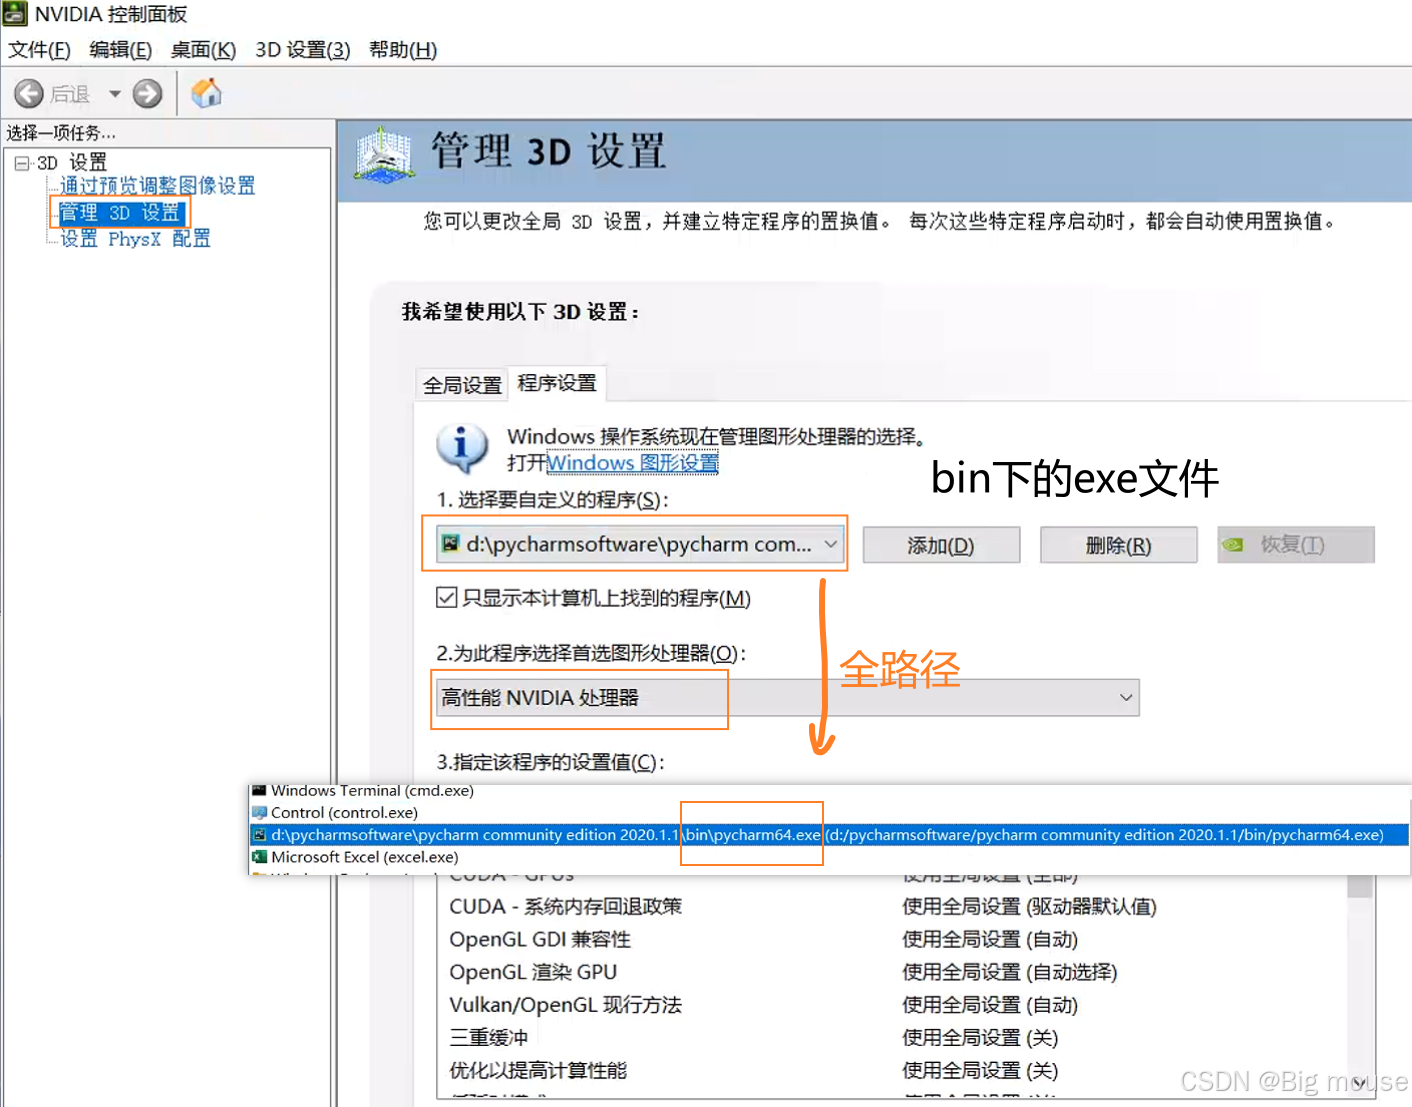Image resolution: width=1412 pixels, height=1107 pixels.
Task: Select 通过预览调整图像设置 in task tree
Action: [158, 186]
